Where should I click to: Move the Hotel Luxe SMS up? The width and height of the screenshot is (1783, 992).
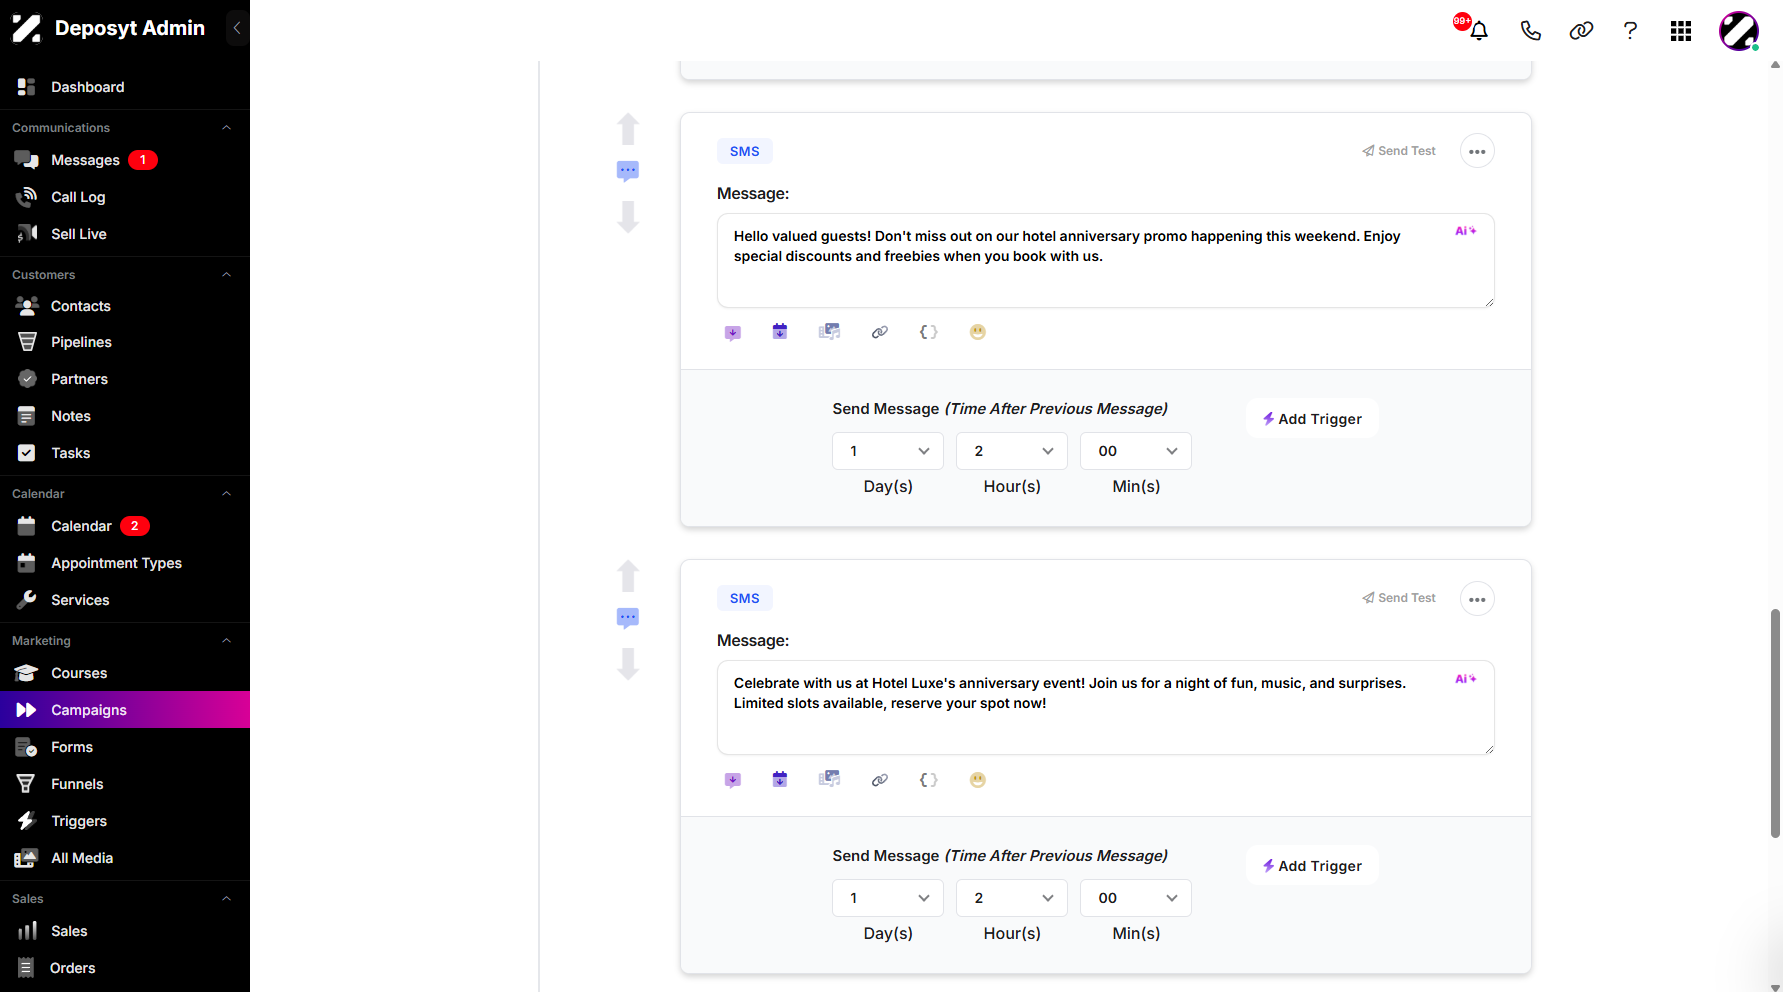coord(628,576)
